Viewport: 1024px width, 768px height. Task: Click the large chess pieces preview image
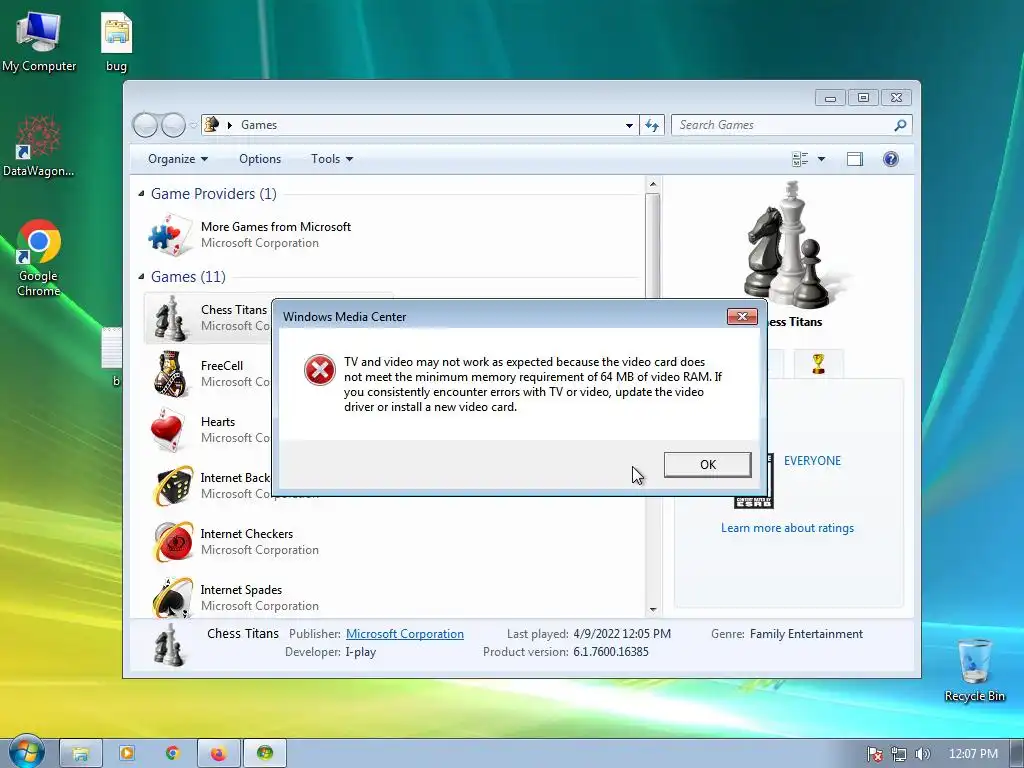tap(790, 246)
